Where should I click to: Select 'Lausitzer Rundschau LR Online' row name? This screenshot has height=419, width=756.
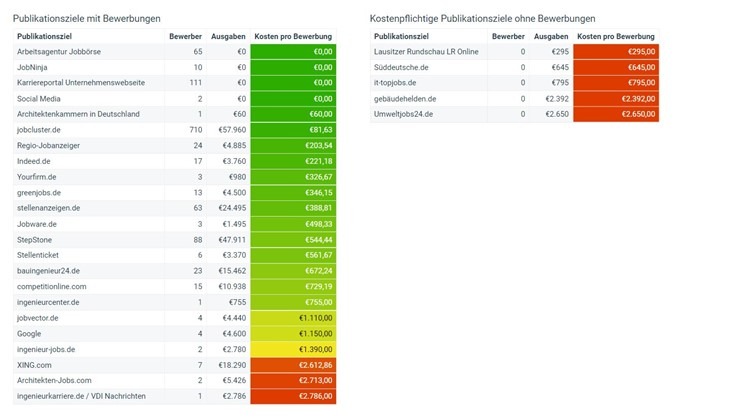(x=426, y=52)
